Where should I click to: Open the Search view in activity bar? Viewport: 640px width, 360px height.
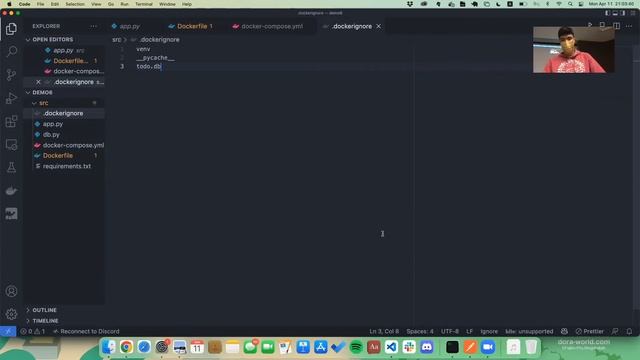[x=11, y=51]
